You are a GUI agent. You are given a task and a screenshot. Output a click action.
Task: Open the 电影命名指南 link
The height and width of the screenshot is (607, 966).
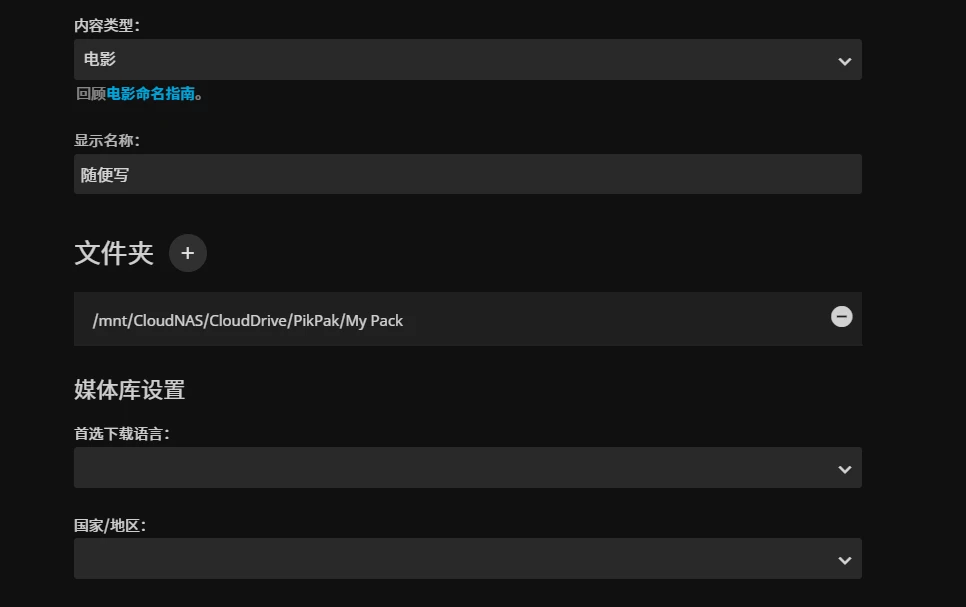(x=151, y=95)
